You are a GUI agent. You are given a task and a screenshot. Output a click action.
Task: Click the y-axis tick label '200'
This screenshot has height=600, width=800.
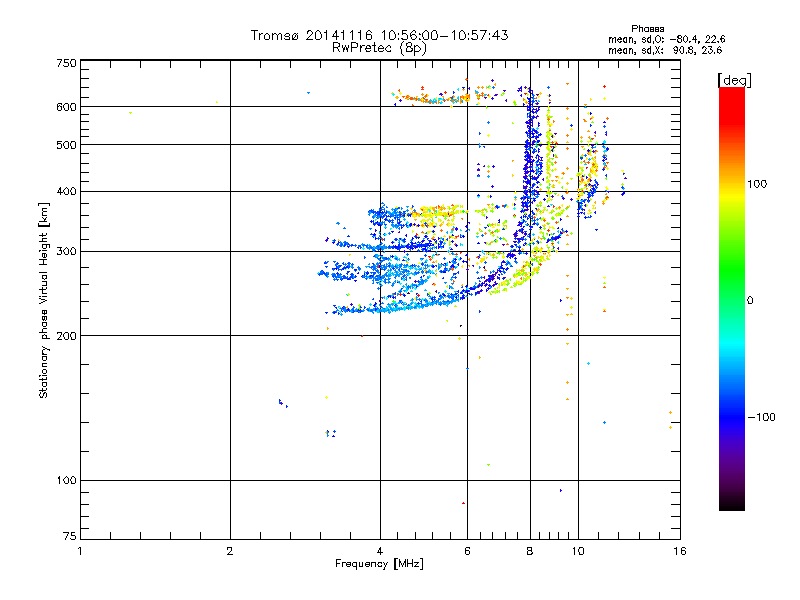tap(66, 336)
